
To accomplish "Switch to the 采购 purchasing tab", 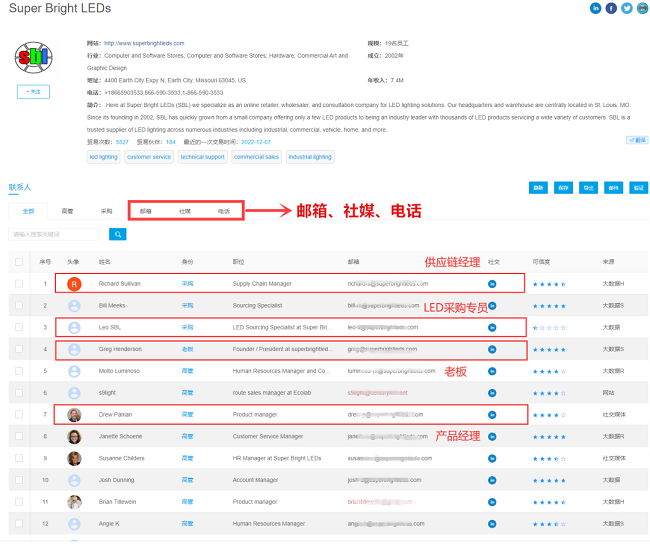I will [107, 211].
